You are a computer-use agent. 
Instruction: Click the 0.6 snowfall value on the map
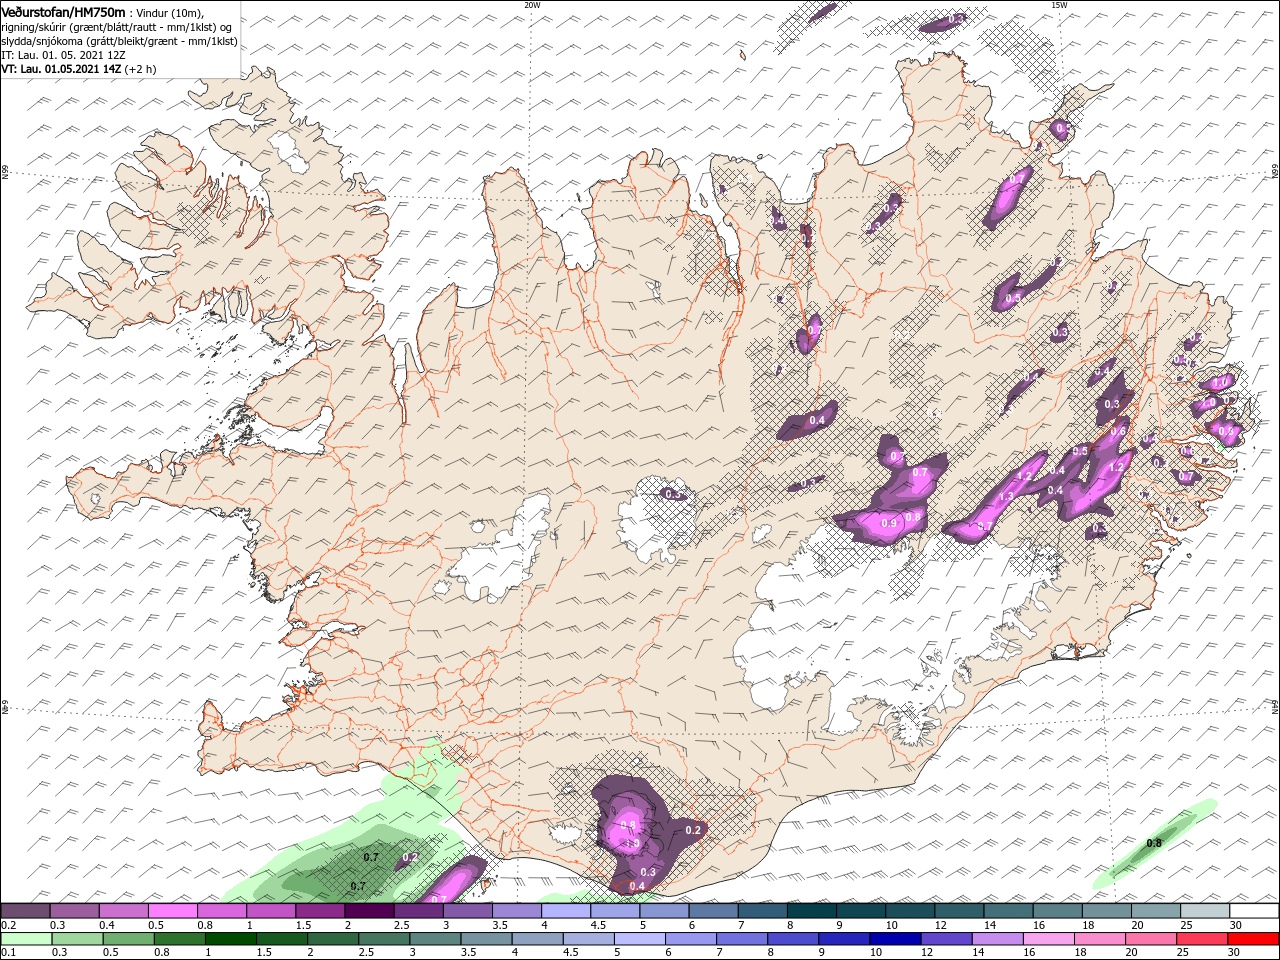pos(1119,432)
